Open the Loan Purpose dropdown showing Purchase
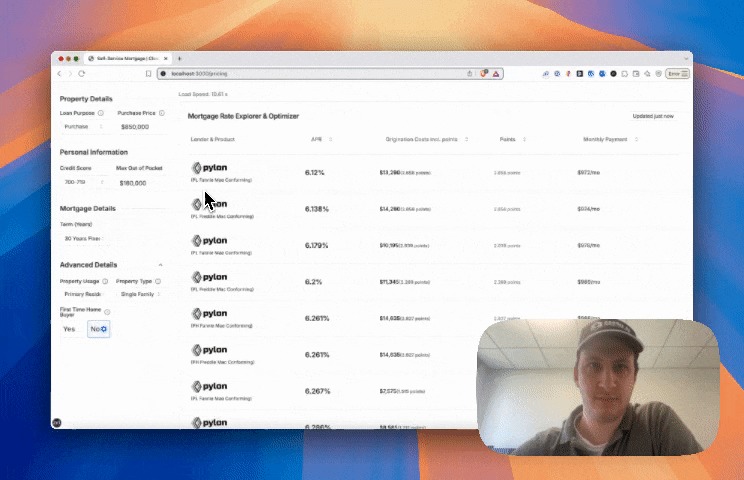 point(83,127)
